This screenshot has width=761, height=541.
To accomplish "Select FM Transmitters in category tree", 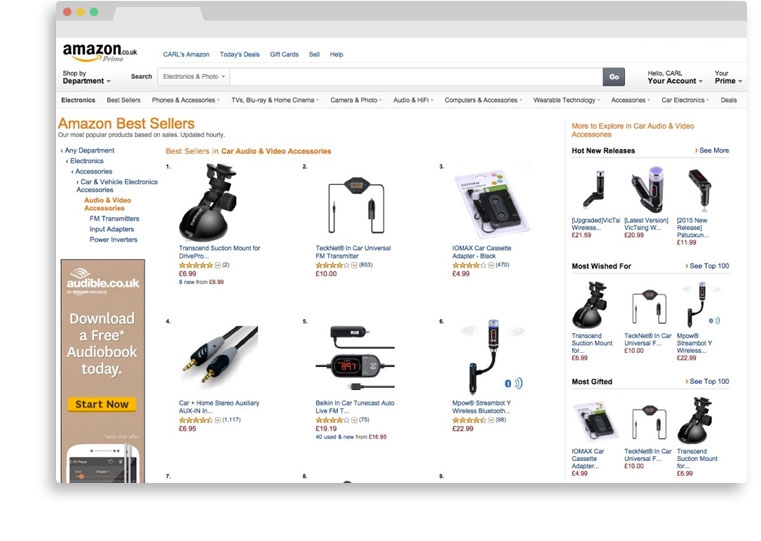I will point(114,219).
